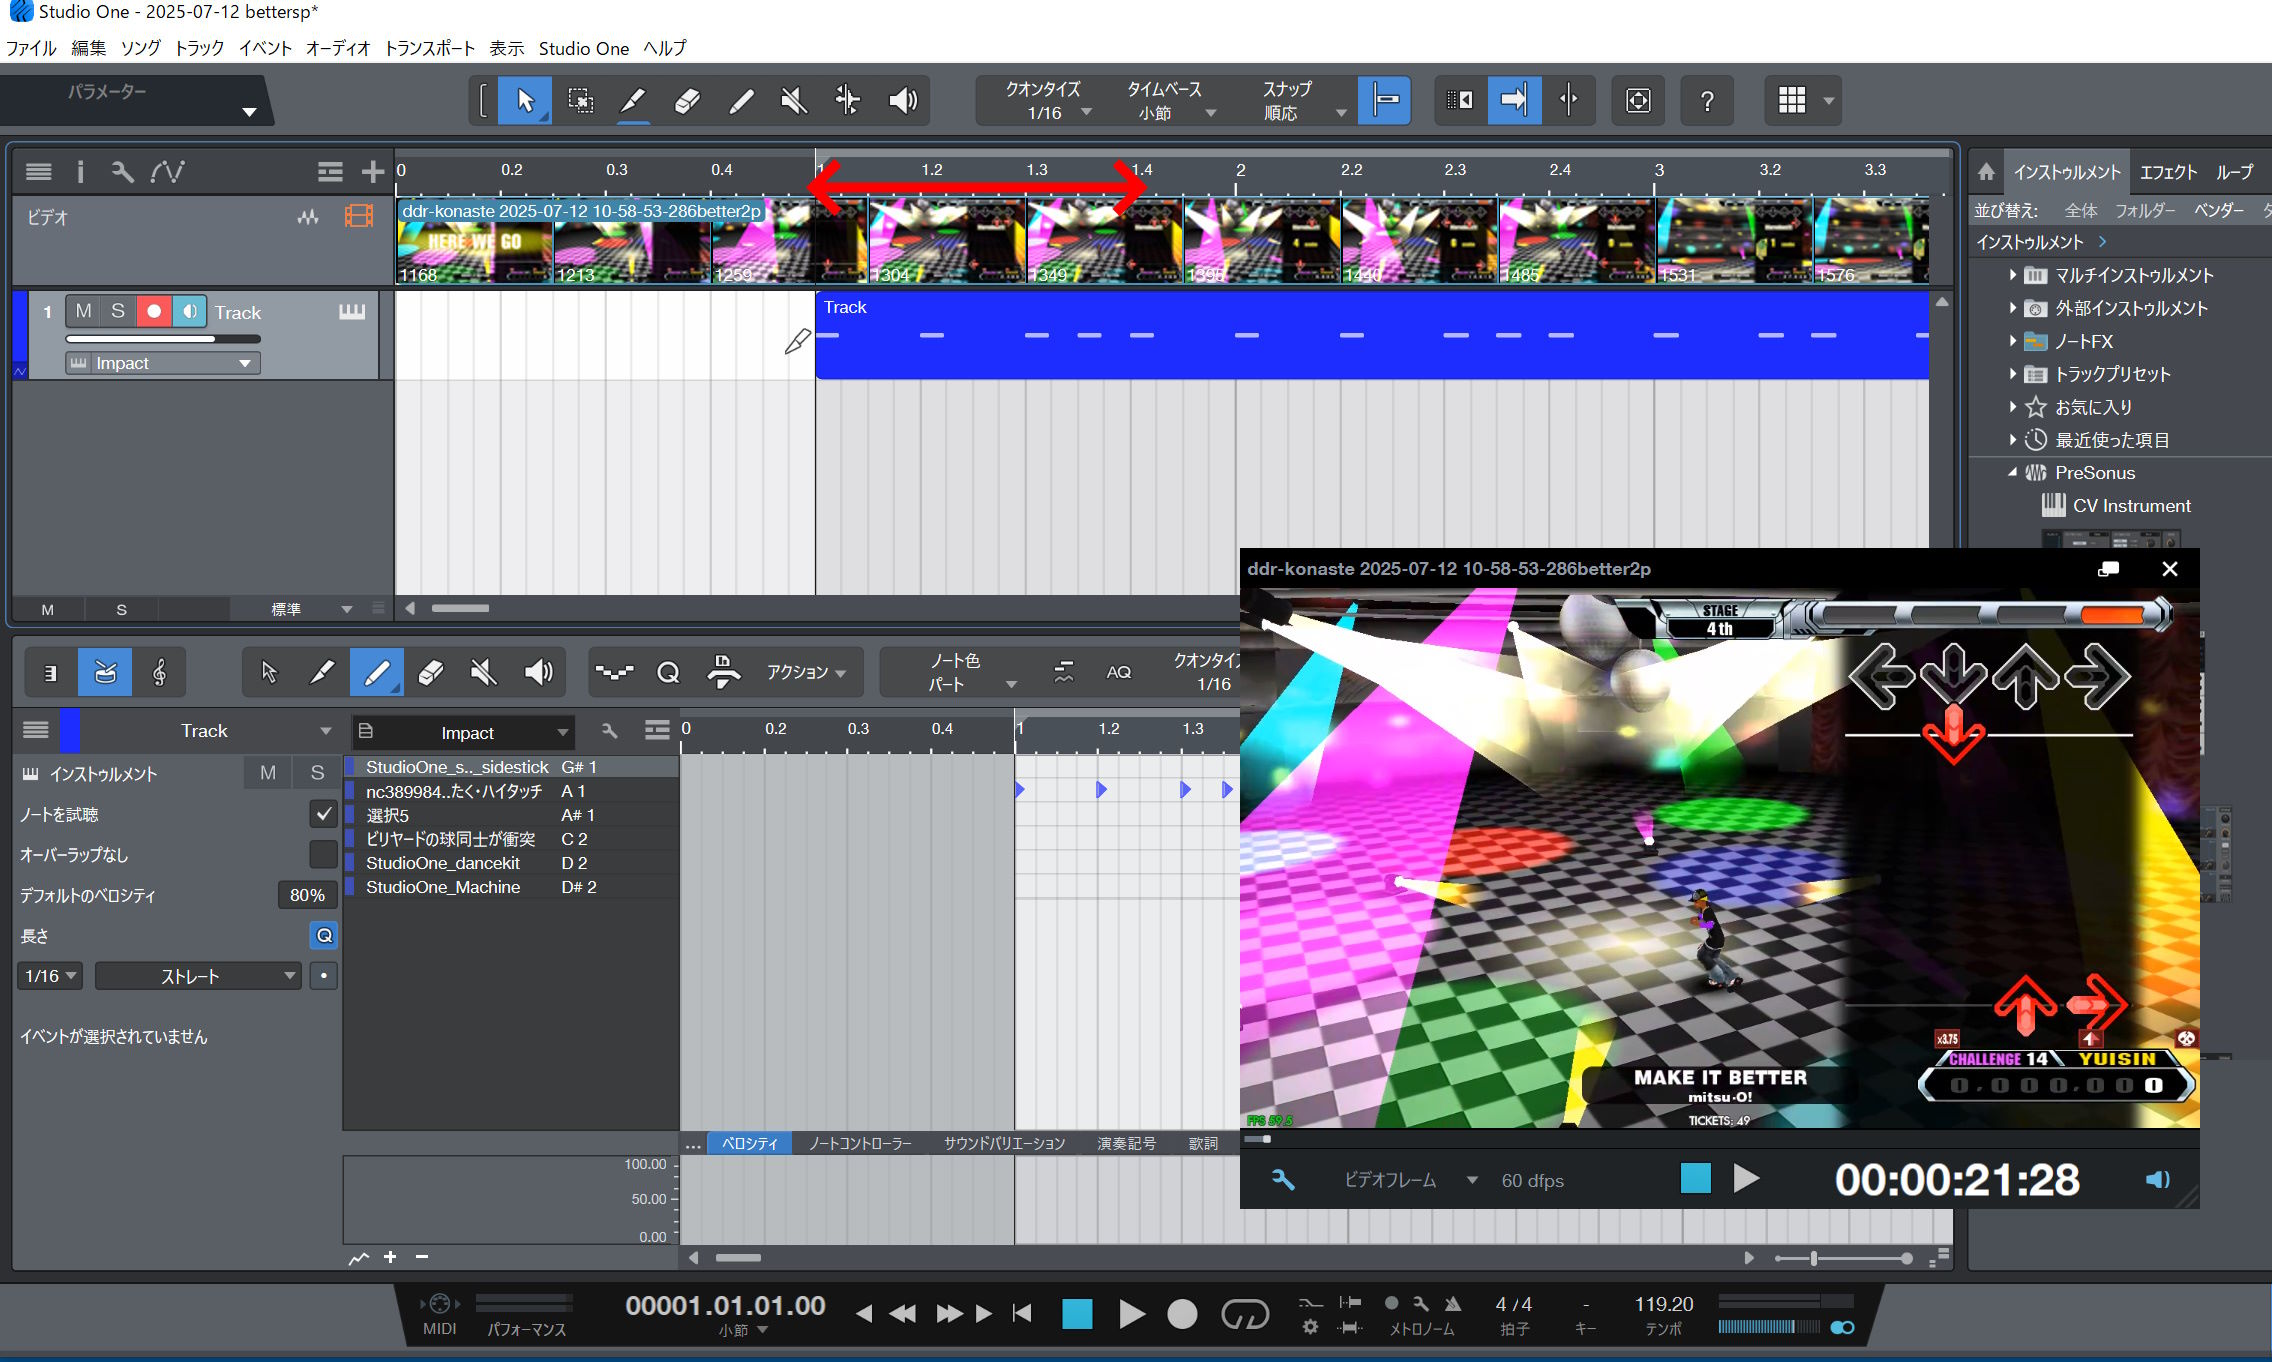Image resolution: width=2272 pixels, height=1362 pixels.
Task: Click the tempo value 119.20
Action: (x=1664, y=1304)
